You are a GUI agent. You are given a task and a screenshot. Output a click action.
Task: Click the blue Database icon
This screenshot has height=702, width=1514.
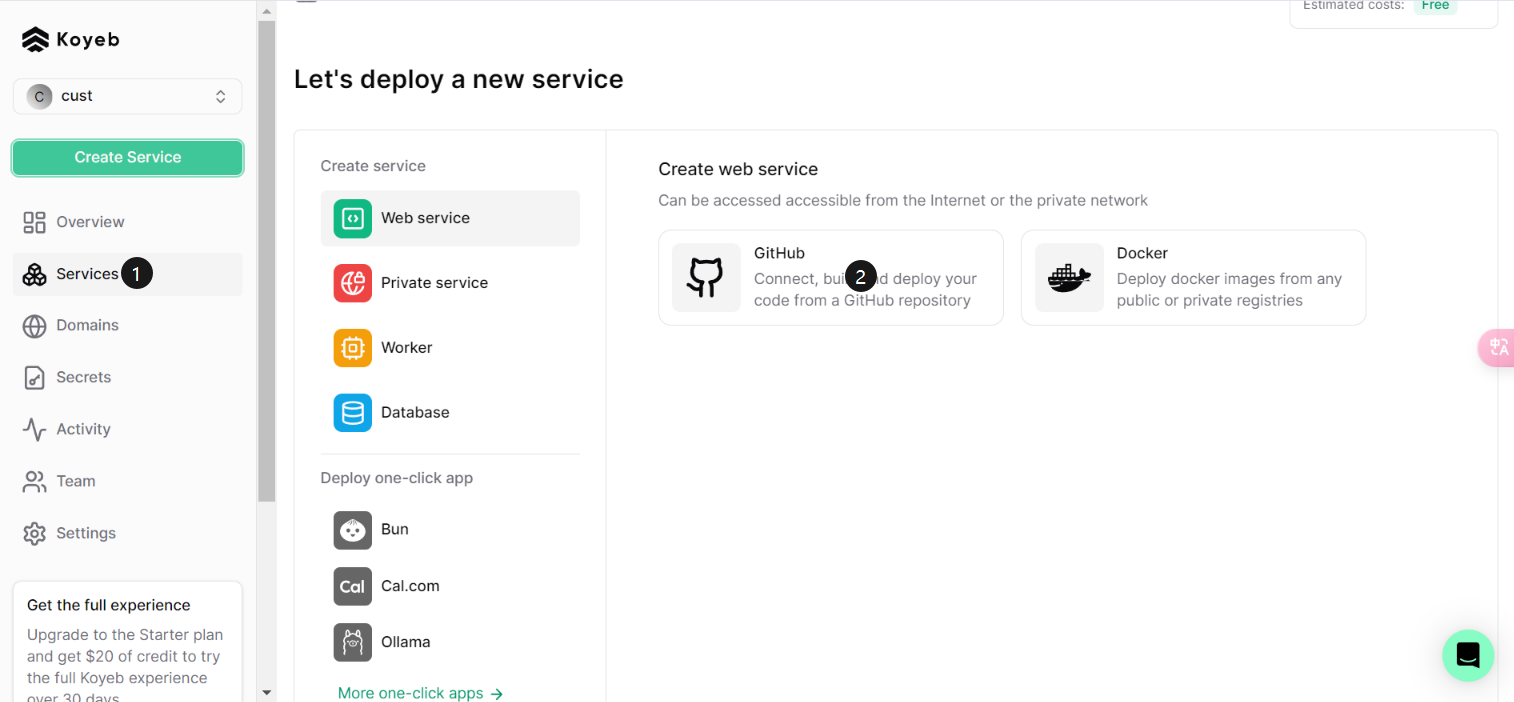(352, 413)
